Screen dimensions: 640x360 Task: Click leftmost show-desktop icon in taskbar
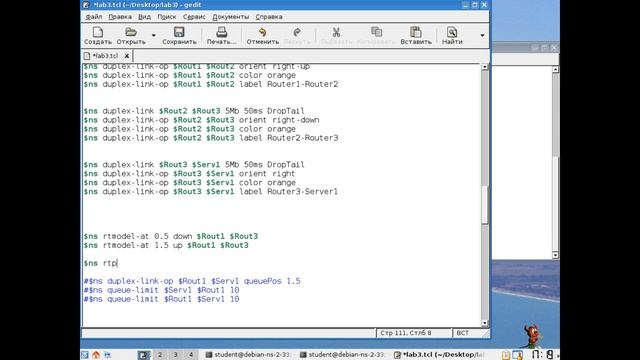85,355
